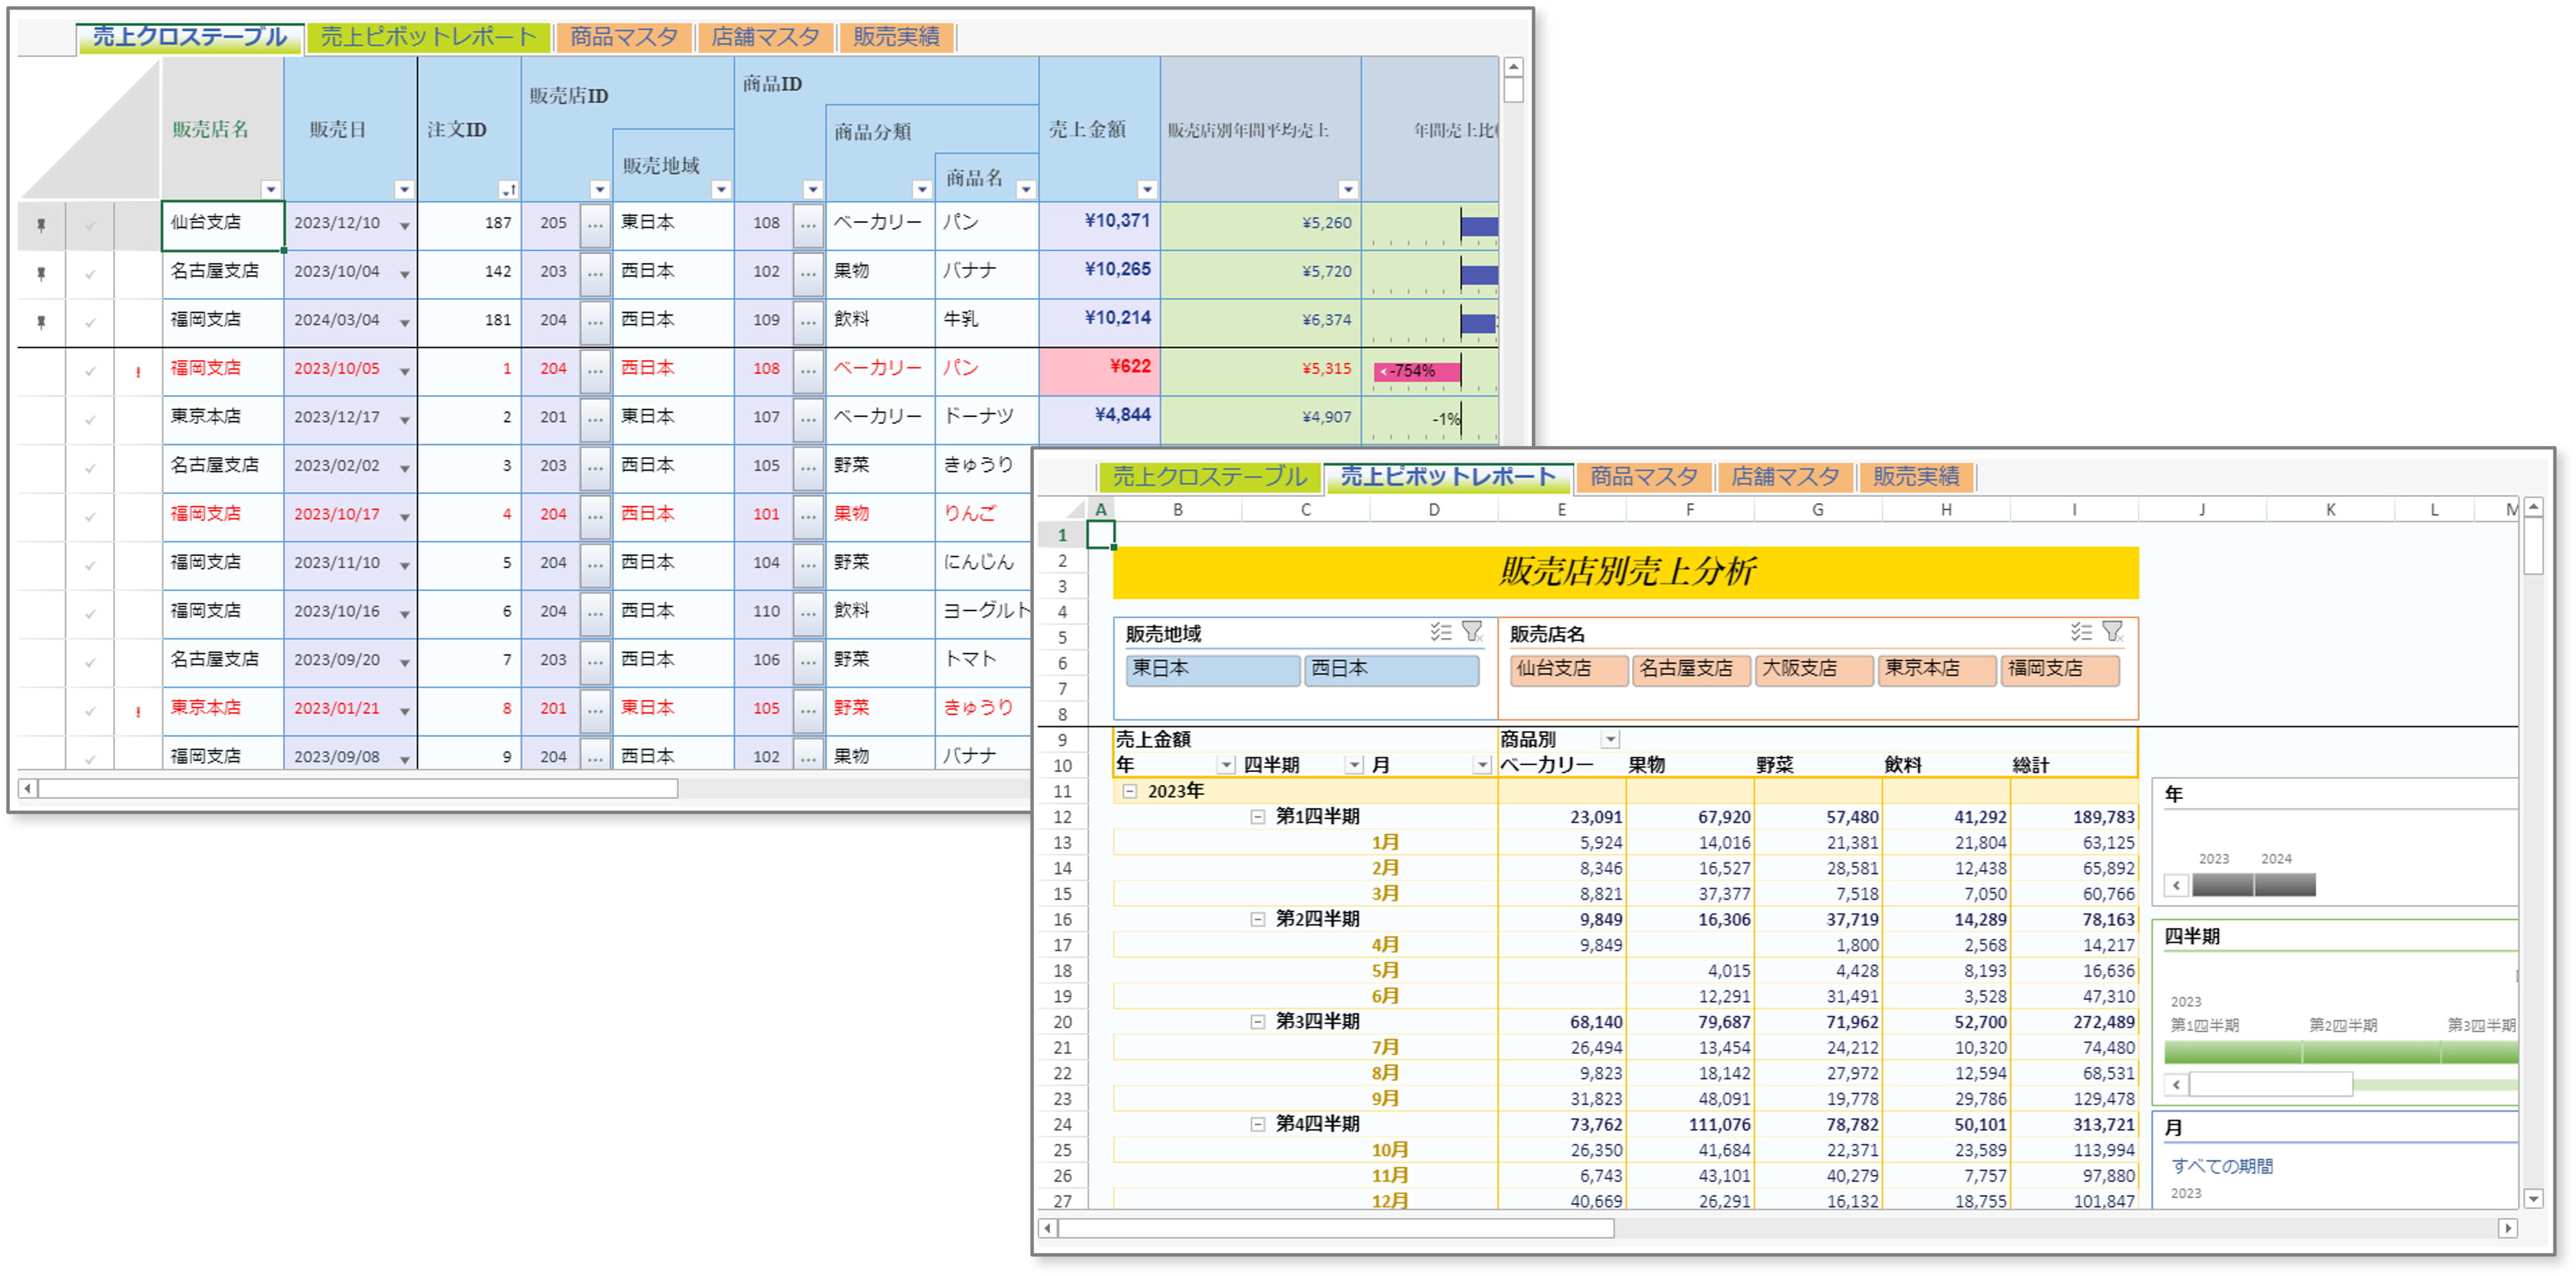Click the pivot report's vertical scrollbar down arrow
This screenshot has width=2576, height=1276.
(x=2533, y=1198)
